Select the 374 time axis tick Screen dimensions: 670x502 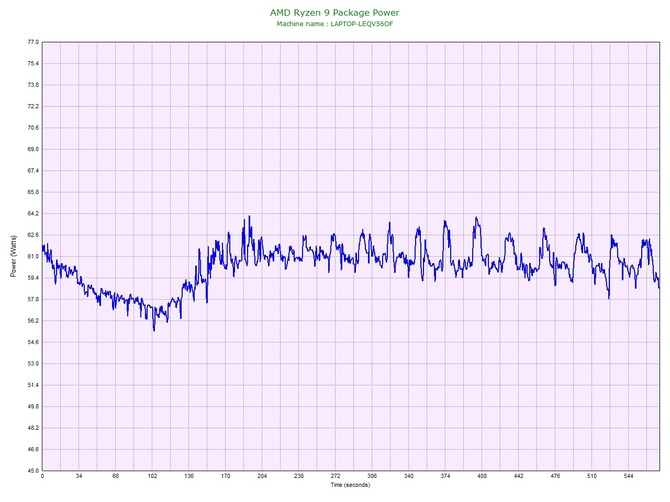point(446,476)
